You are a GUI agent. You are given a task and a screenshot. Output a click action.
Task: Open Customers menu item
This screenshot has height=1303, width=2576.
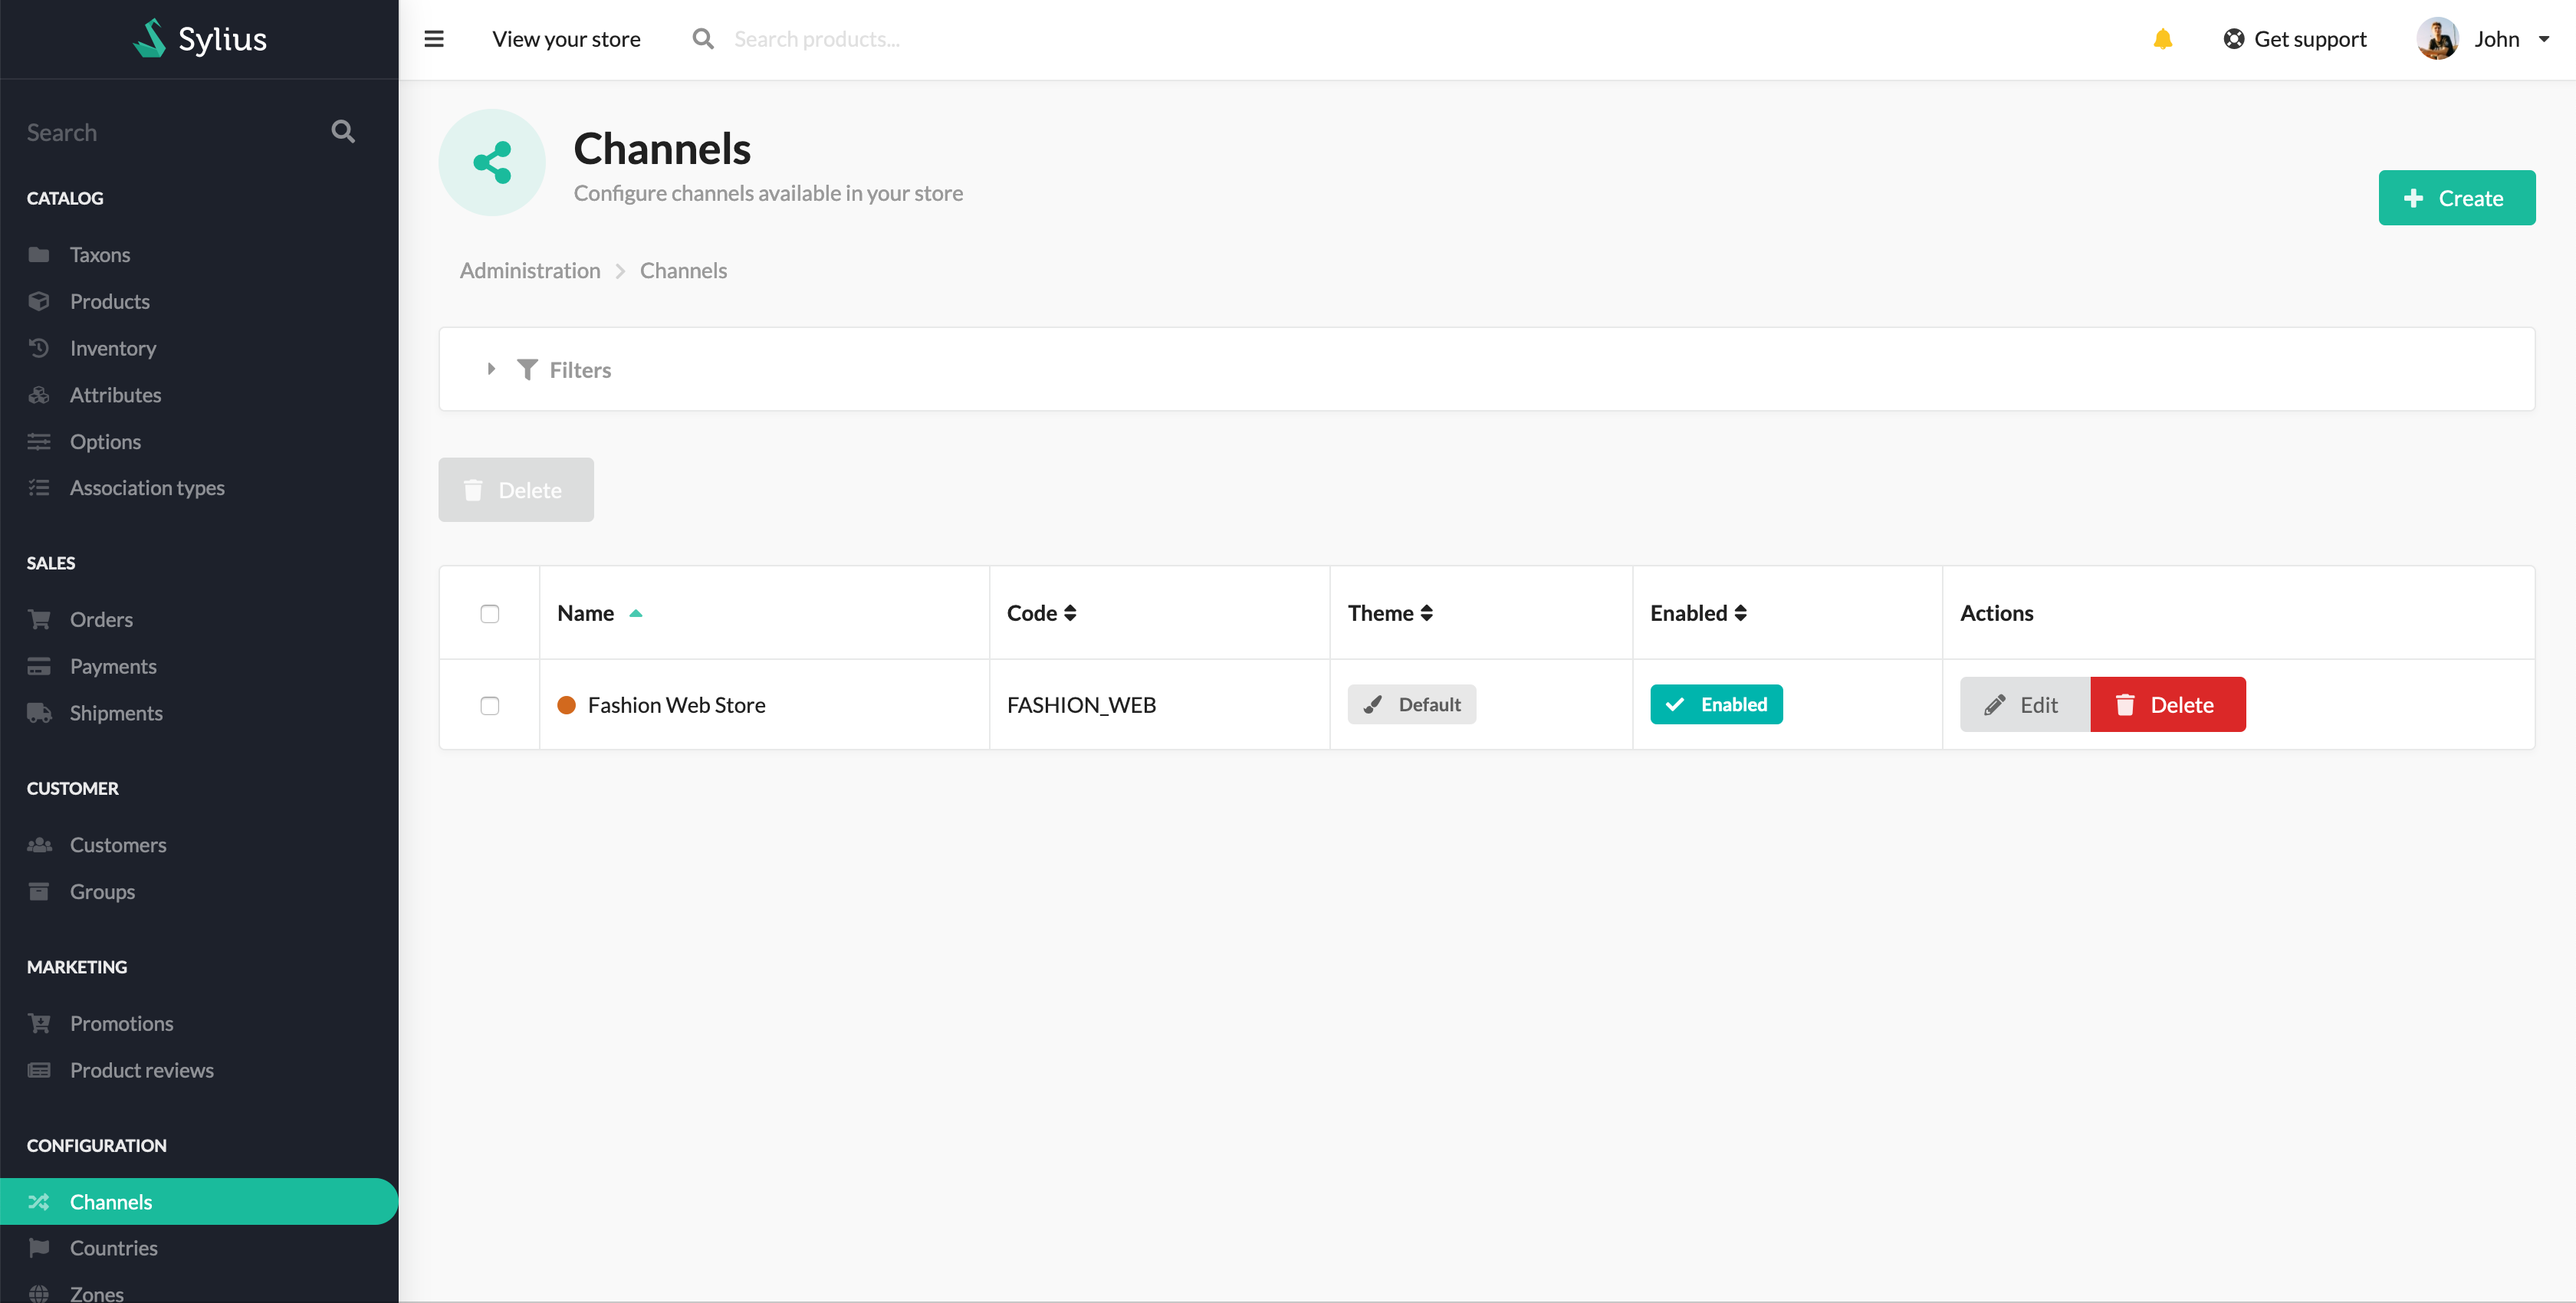[x=199, y=845]
